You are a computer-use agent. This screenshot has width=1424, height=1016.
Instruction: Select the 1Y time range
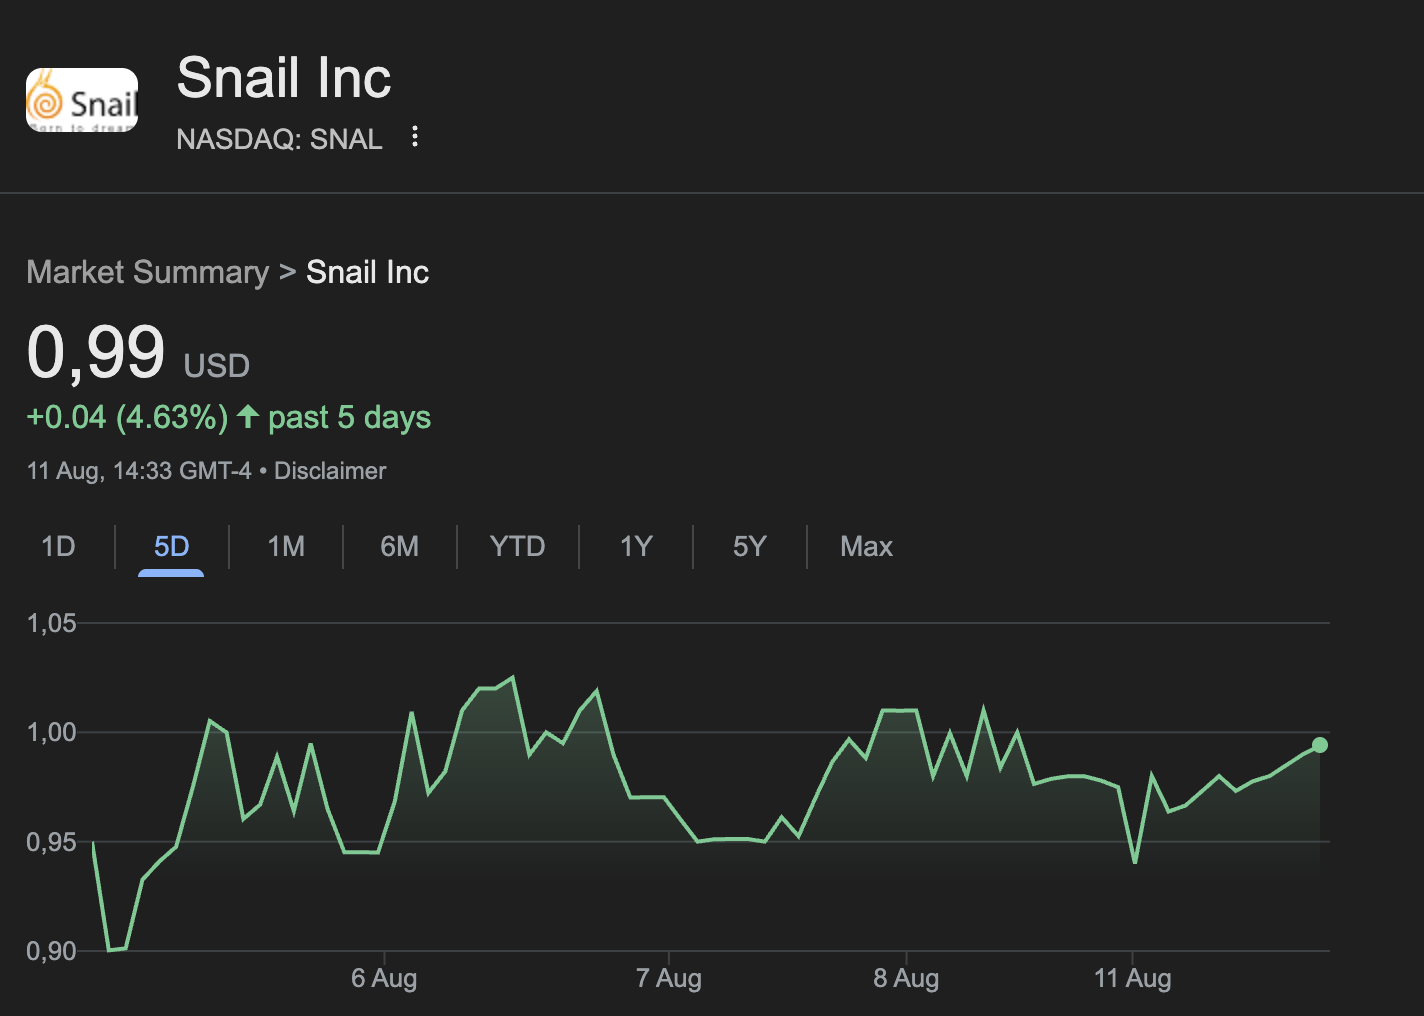pos(636,546)
